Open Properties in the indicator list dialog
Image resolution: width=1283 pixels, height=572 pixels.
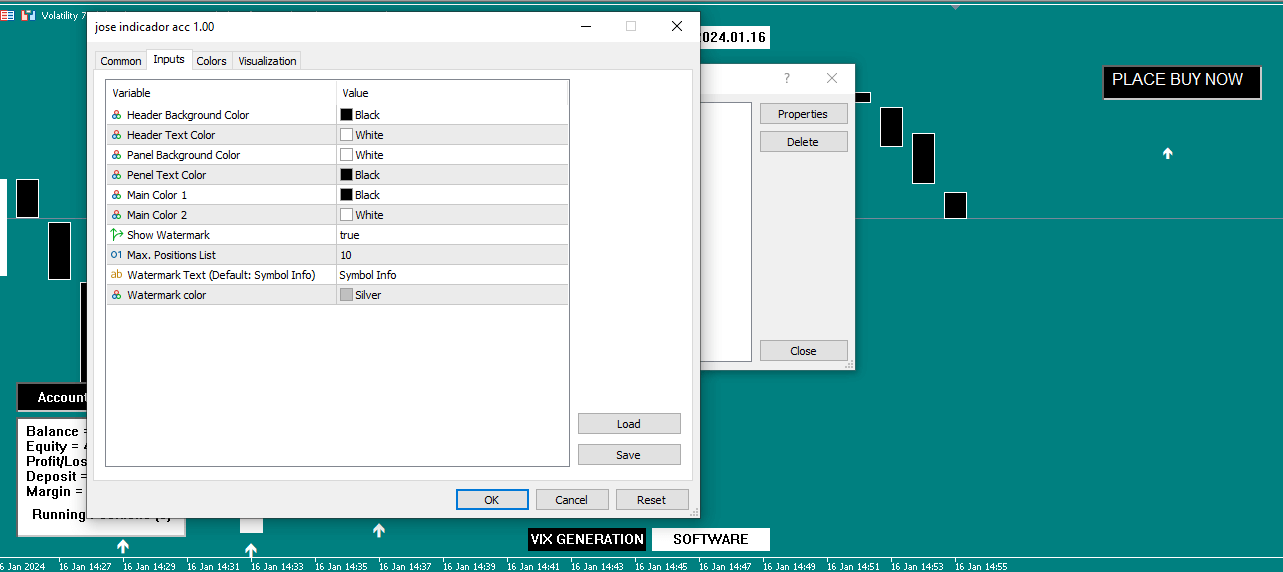click(x=803, y=114)
